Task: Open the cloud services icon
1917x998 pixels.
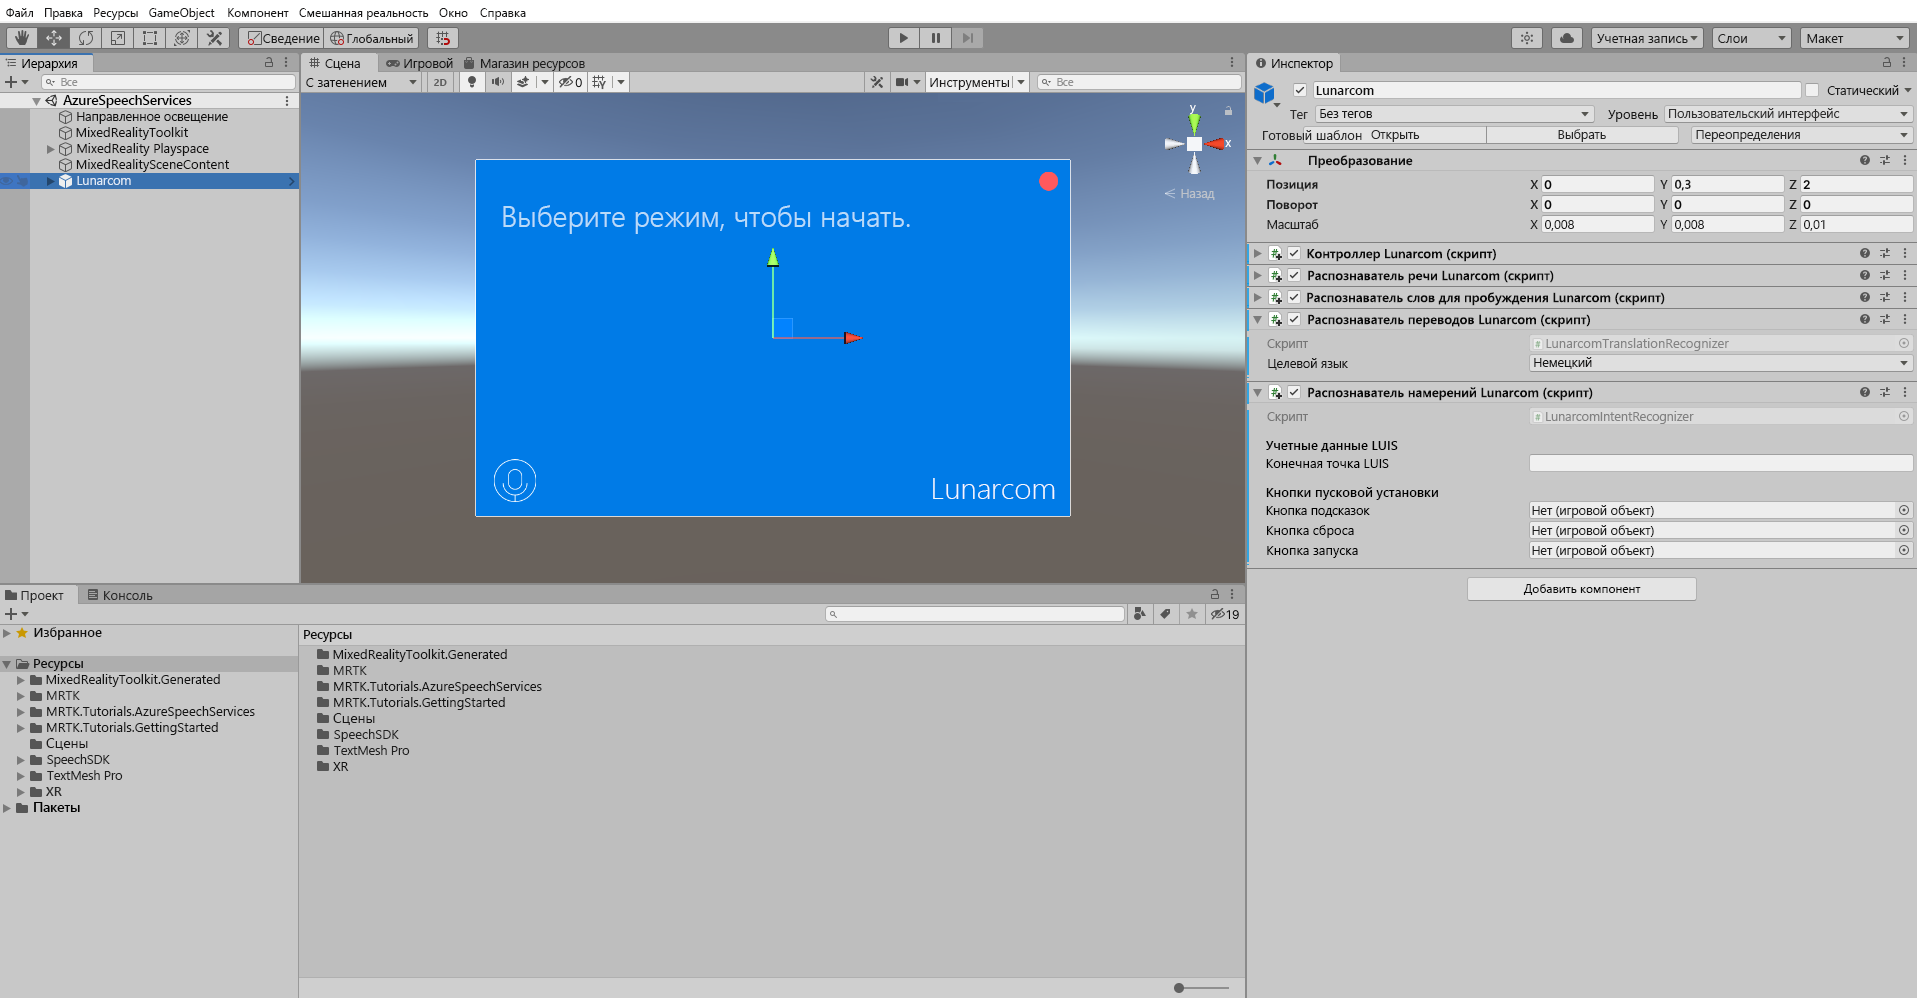Action: coord(1567,38)
